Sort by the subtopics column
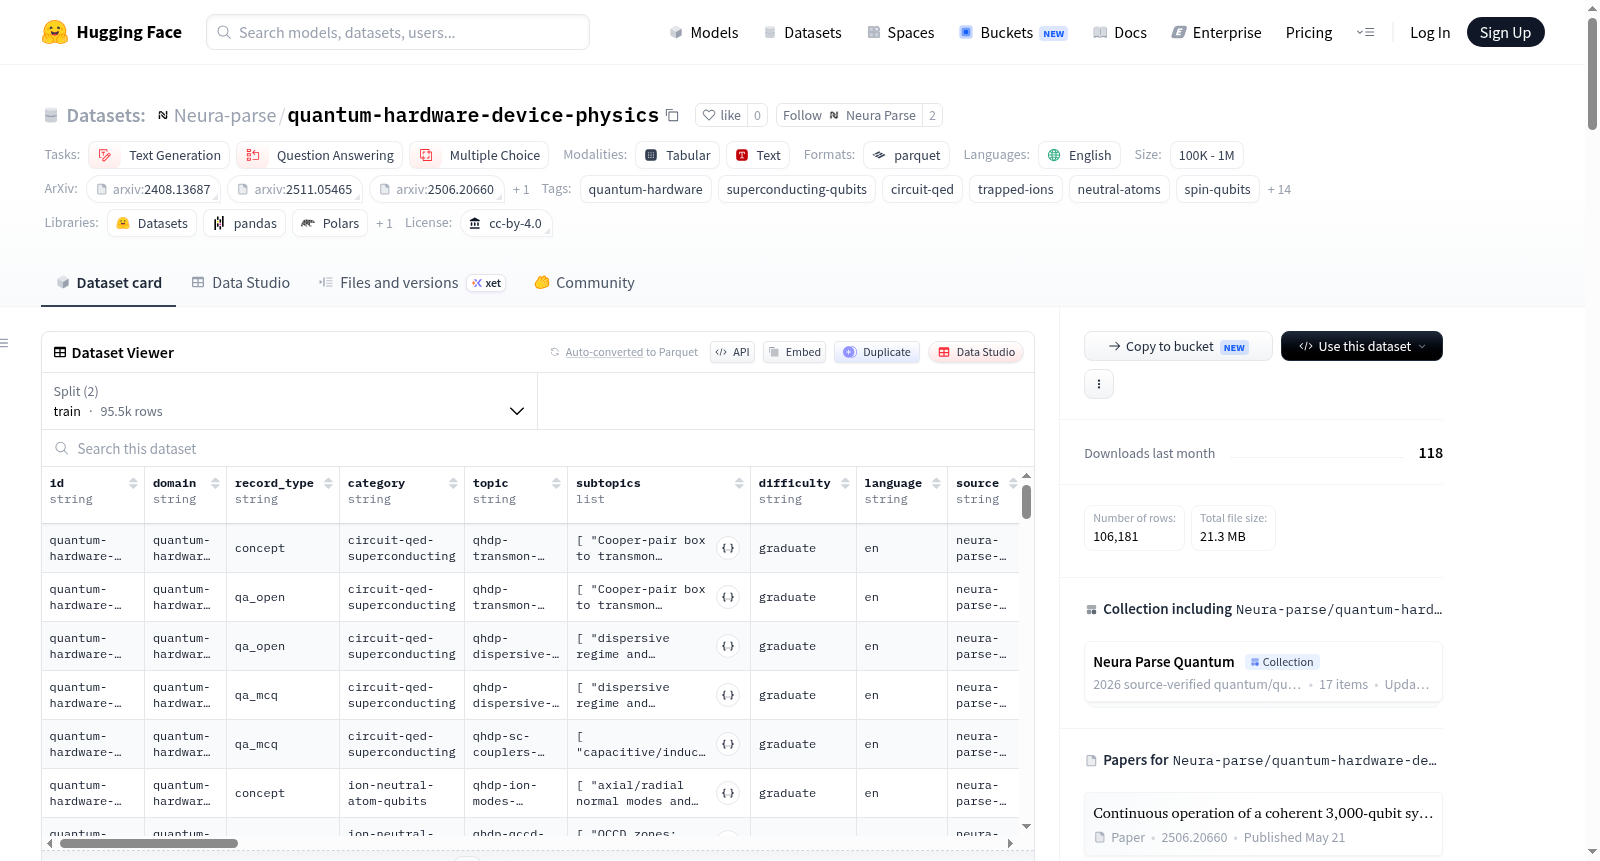Viewport: 1600px width, 861px height. click(739, 484)
